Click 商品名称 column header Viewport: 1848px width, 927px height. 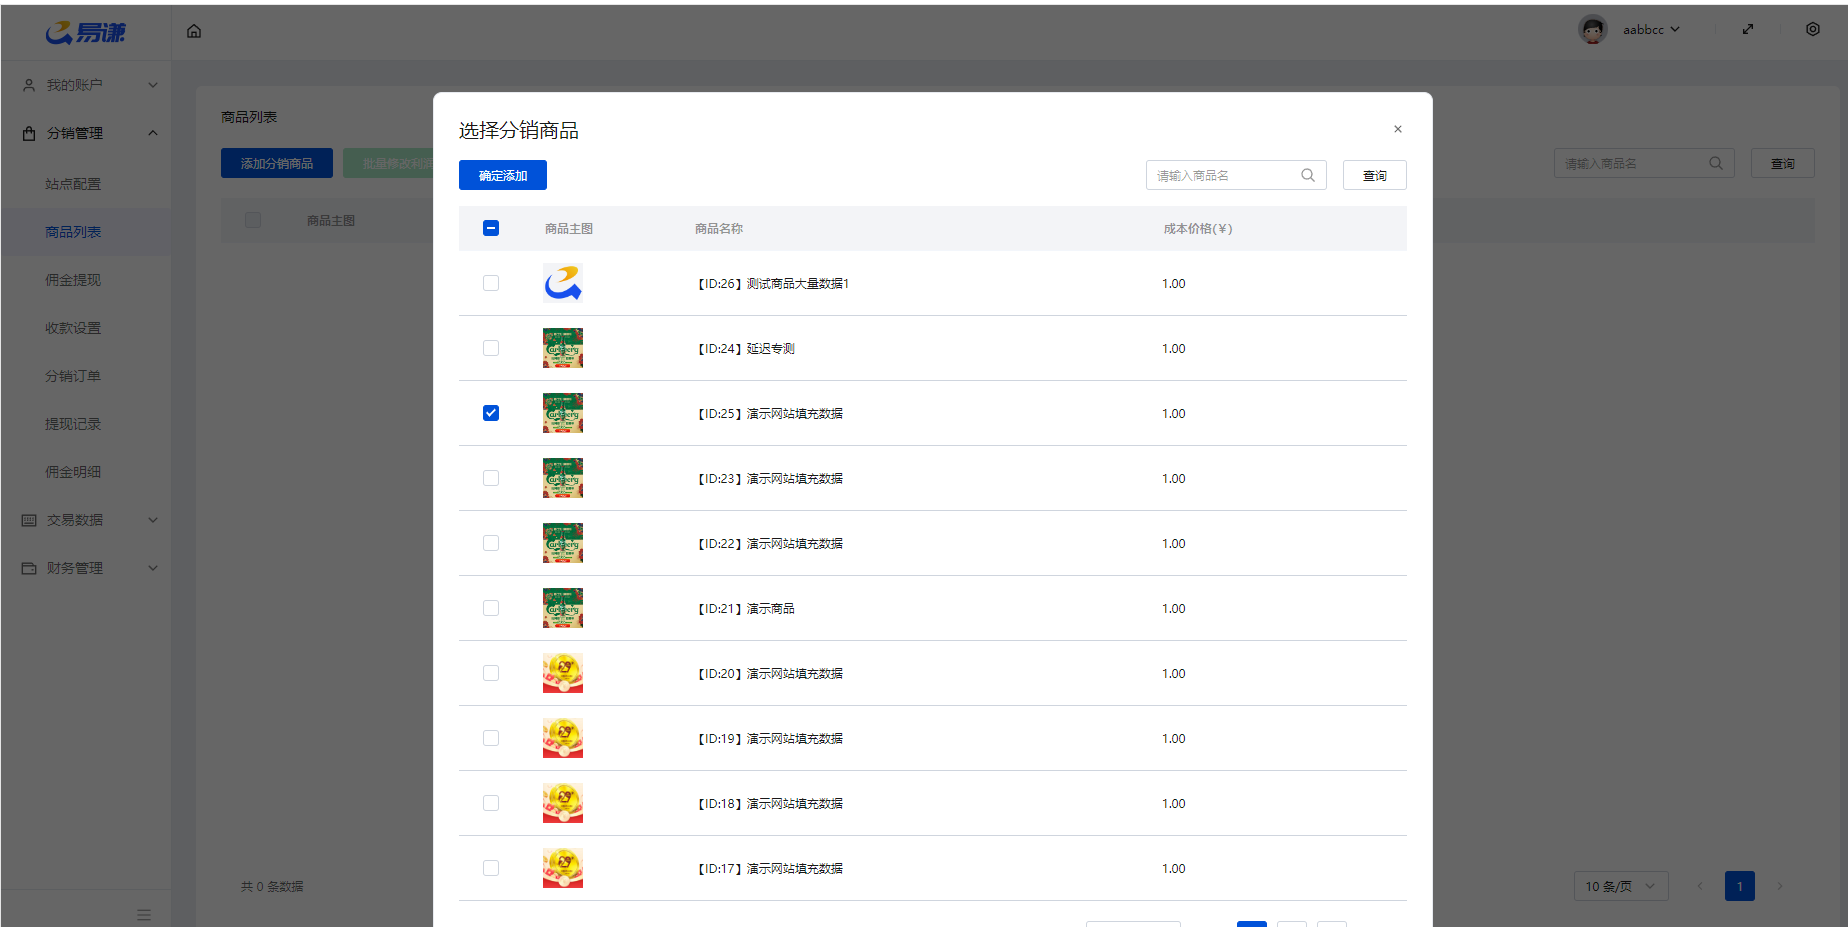point(719,229)
